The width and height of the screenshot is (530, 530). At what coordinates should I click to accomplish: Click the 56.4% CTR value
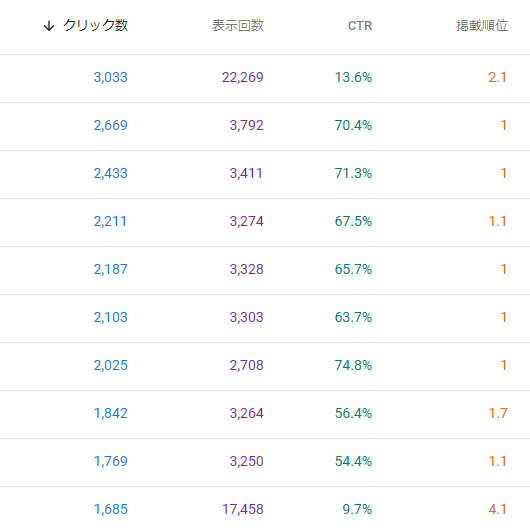tap(353, 413)
